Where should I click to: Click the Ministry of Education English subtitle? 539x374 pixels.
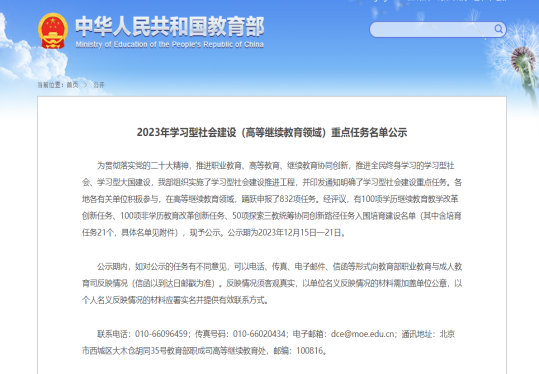tap(170, 44)
